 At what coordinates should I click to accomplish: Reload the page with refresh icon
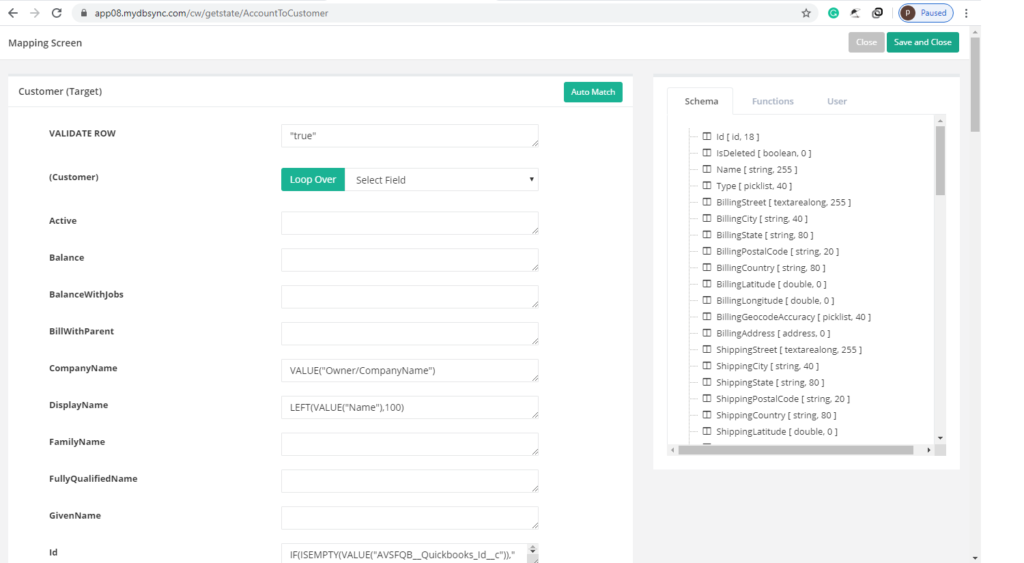tap(57, 13)
